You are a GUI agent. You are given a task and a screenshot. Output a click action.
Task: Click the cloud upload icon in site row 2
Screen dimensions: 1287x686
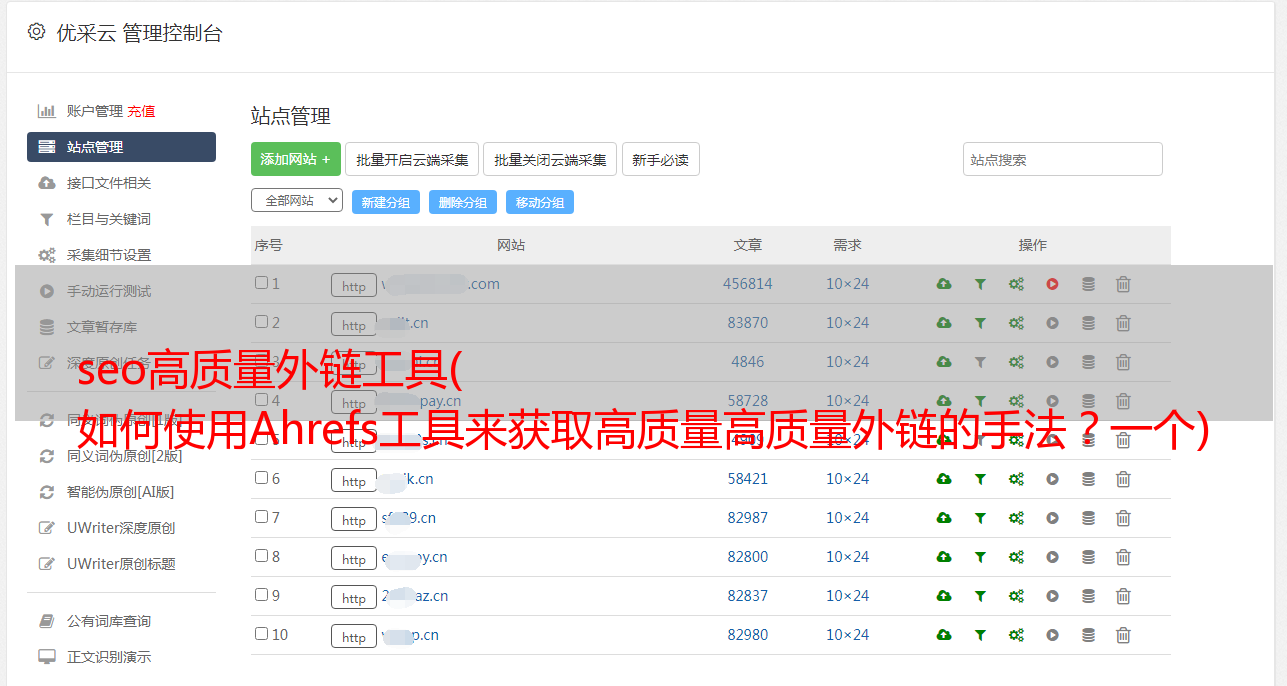click(x=944, y=323)
